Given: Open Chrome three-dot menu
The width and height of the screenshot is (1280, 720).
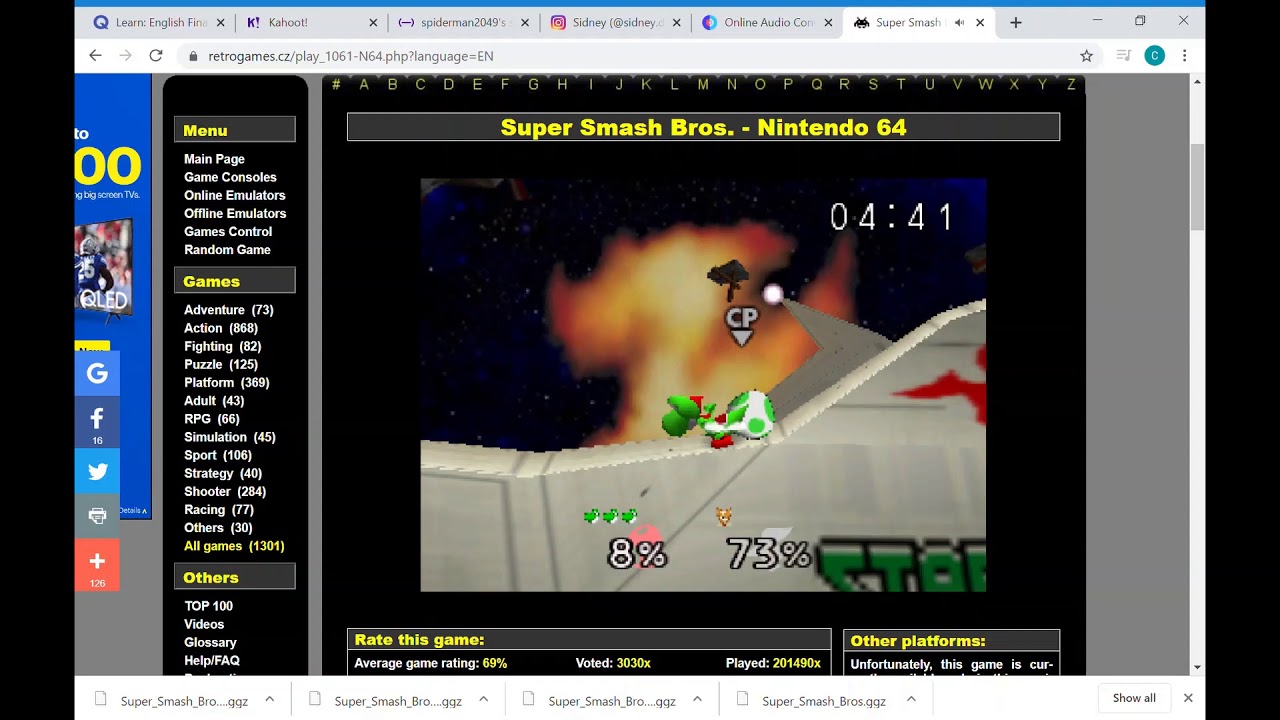Looking at the screenshot, I should pyautogui.click(x=1184, y=56).
